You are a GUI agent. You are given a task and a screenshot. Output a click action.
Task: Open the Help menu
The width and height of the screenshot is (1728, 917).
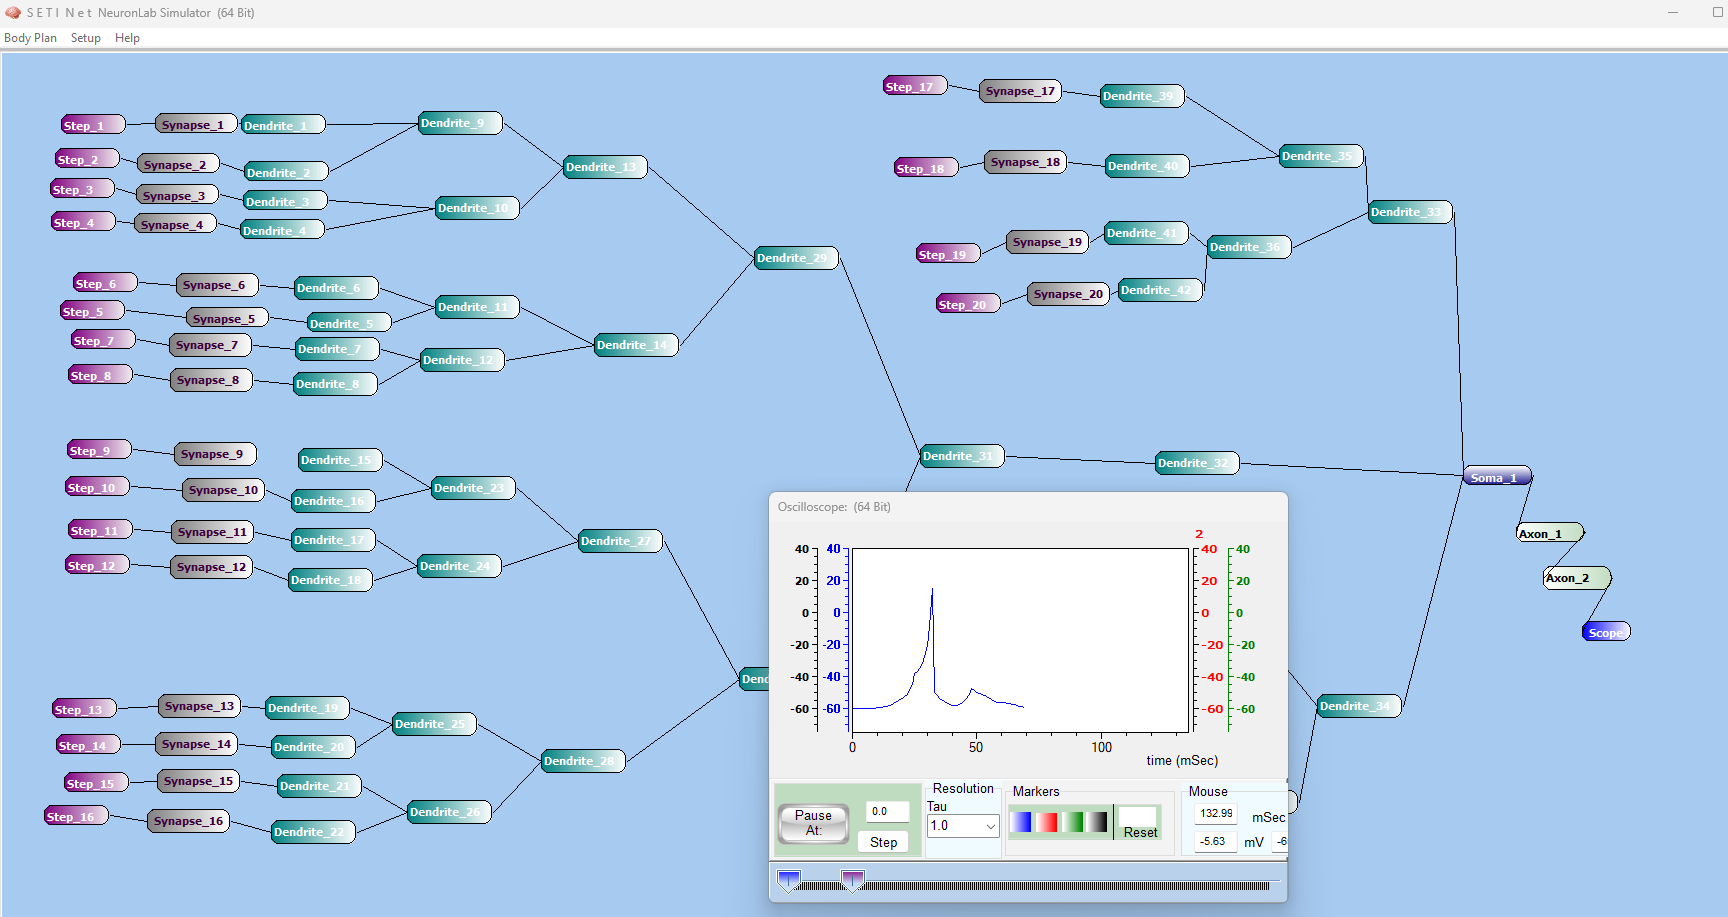[x=127, y=38]
